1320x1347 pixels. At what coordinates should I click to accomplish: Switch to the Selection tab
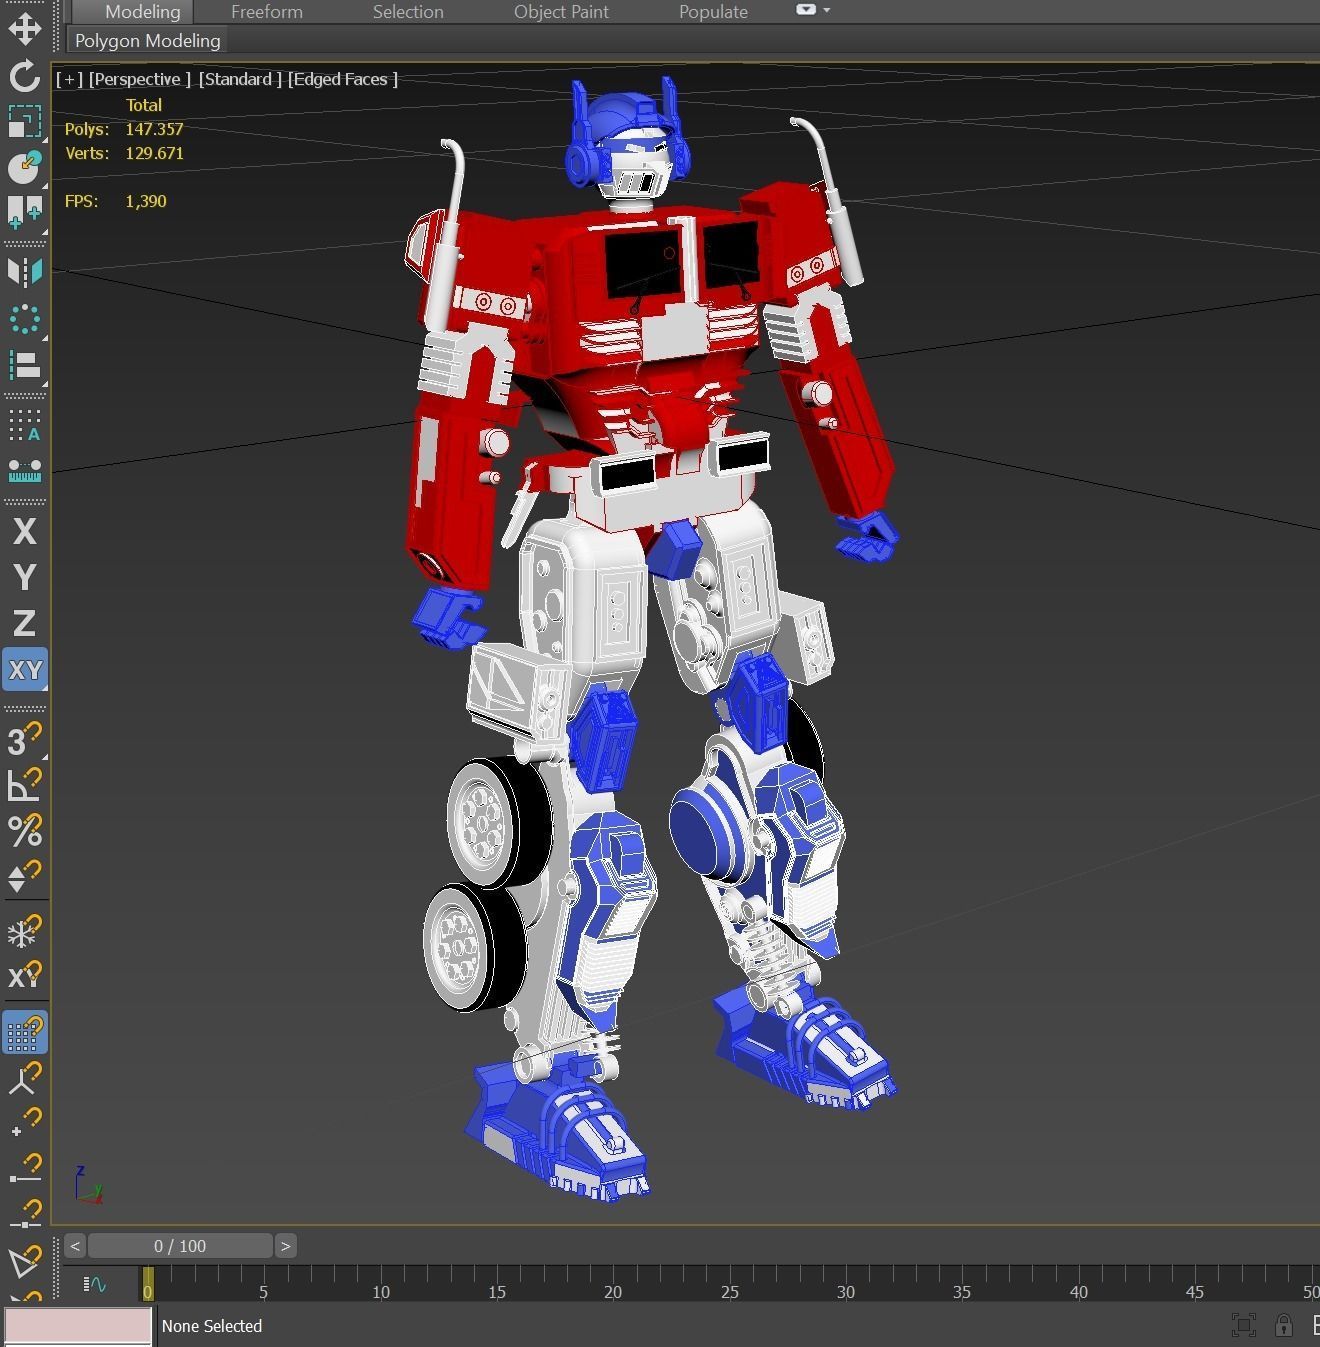click(408, 12)
